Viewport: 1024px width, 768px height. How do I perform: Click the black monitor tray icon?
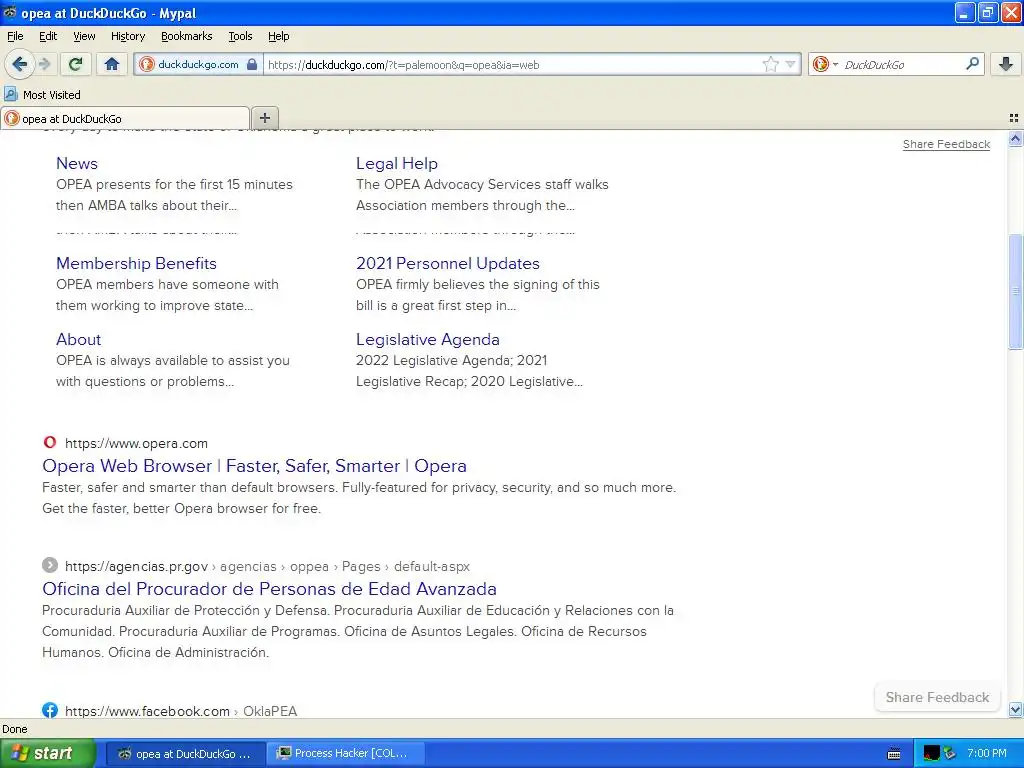[x=931, y=754]
